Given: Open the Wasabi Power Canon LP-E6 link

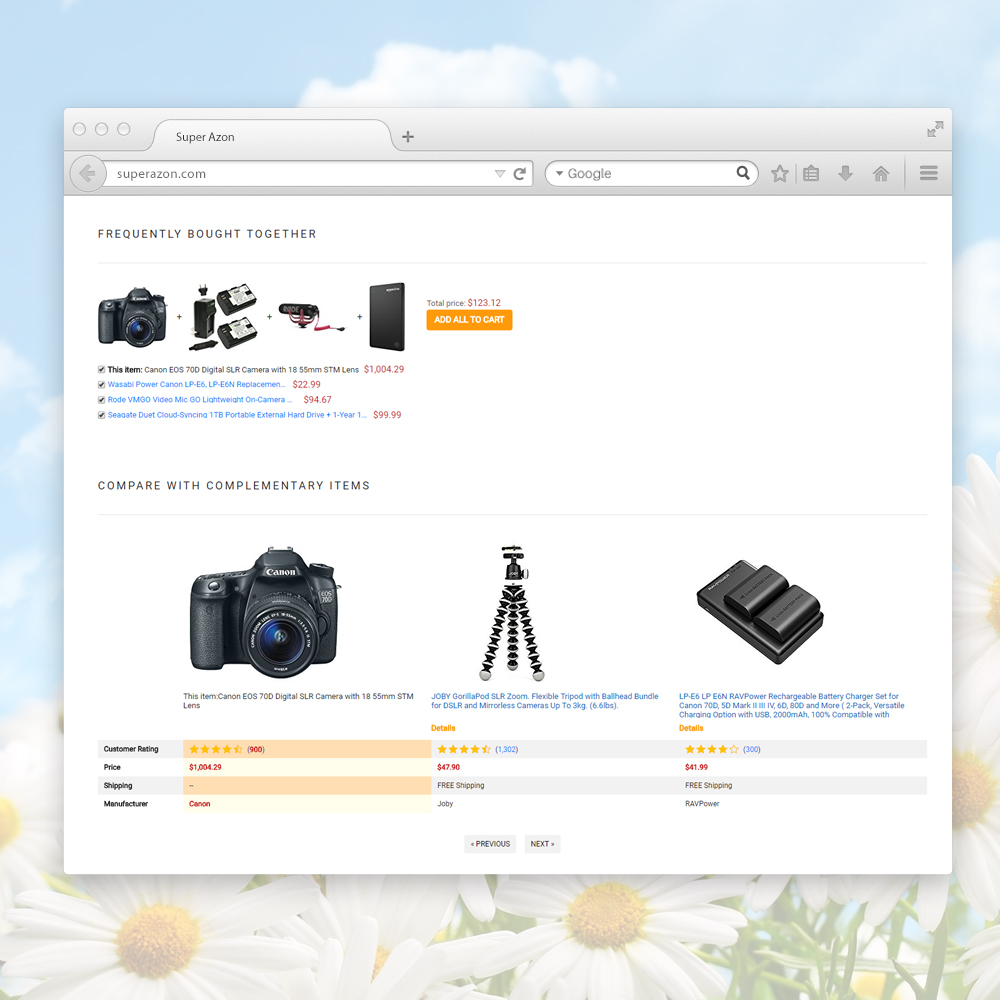Looking at the screenshot, I should [196, 385].
